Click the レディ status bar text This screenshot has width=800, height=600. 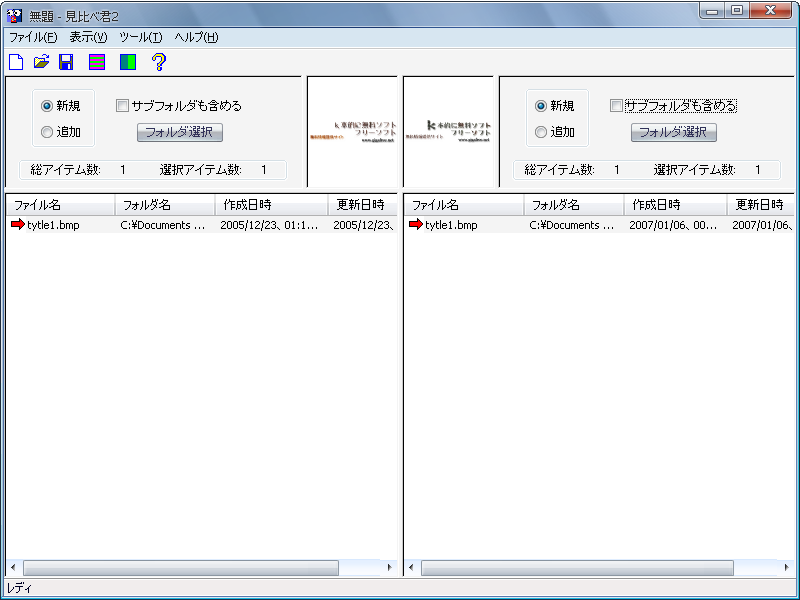coord(19,588)
